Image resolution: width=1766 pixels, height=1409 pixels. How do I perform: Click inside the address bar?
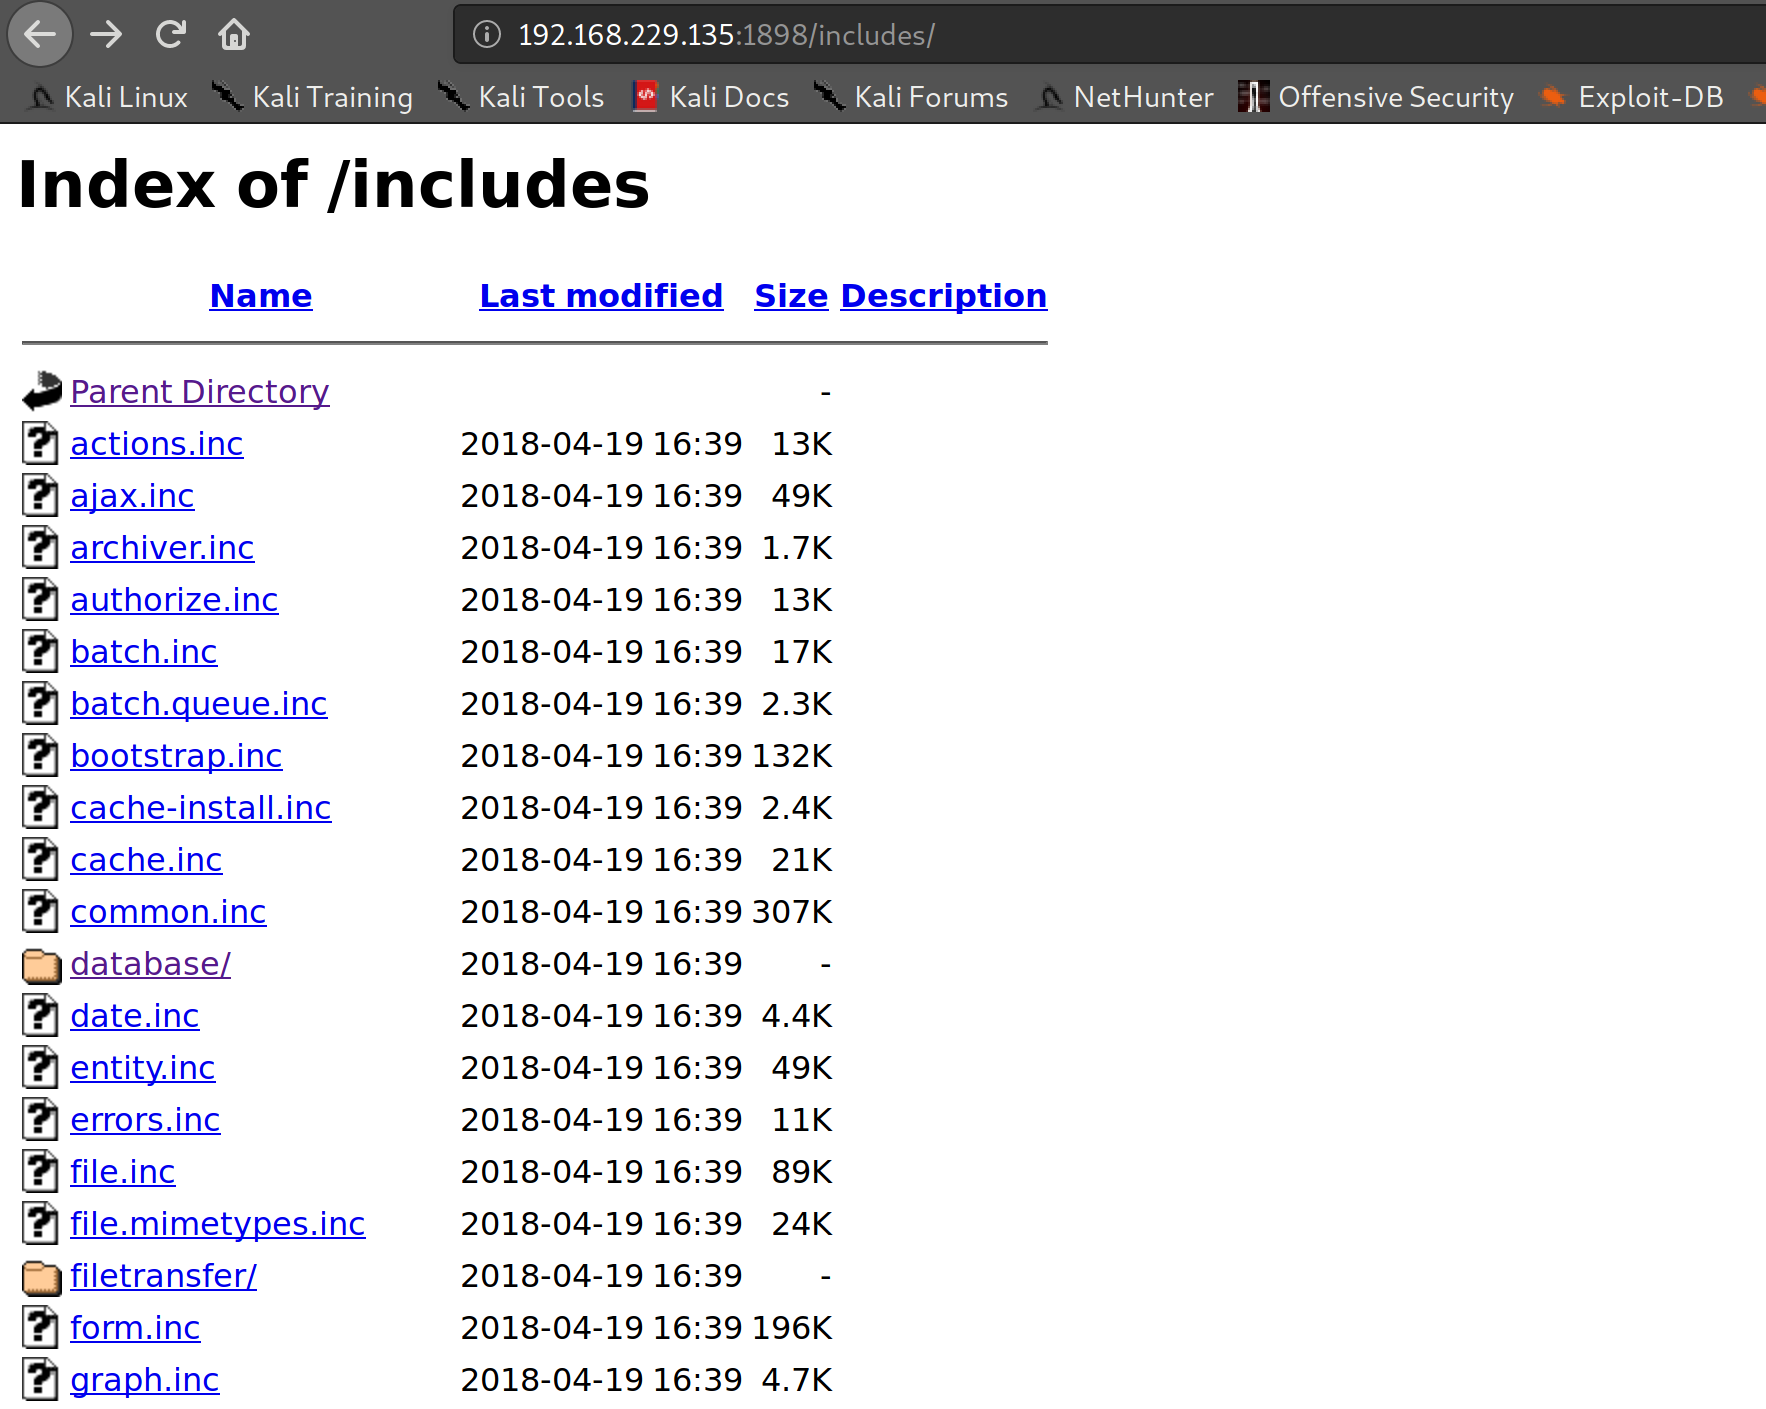900,34
